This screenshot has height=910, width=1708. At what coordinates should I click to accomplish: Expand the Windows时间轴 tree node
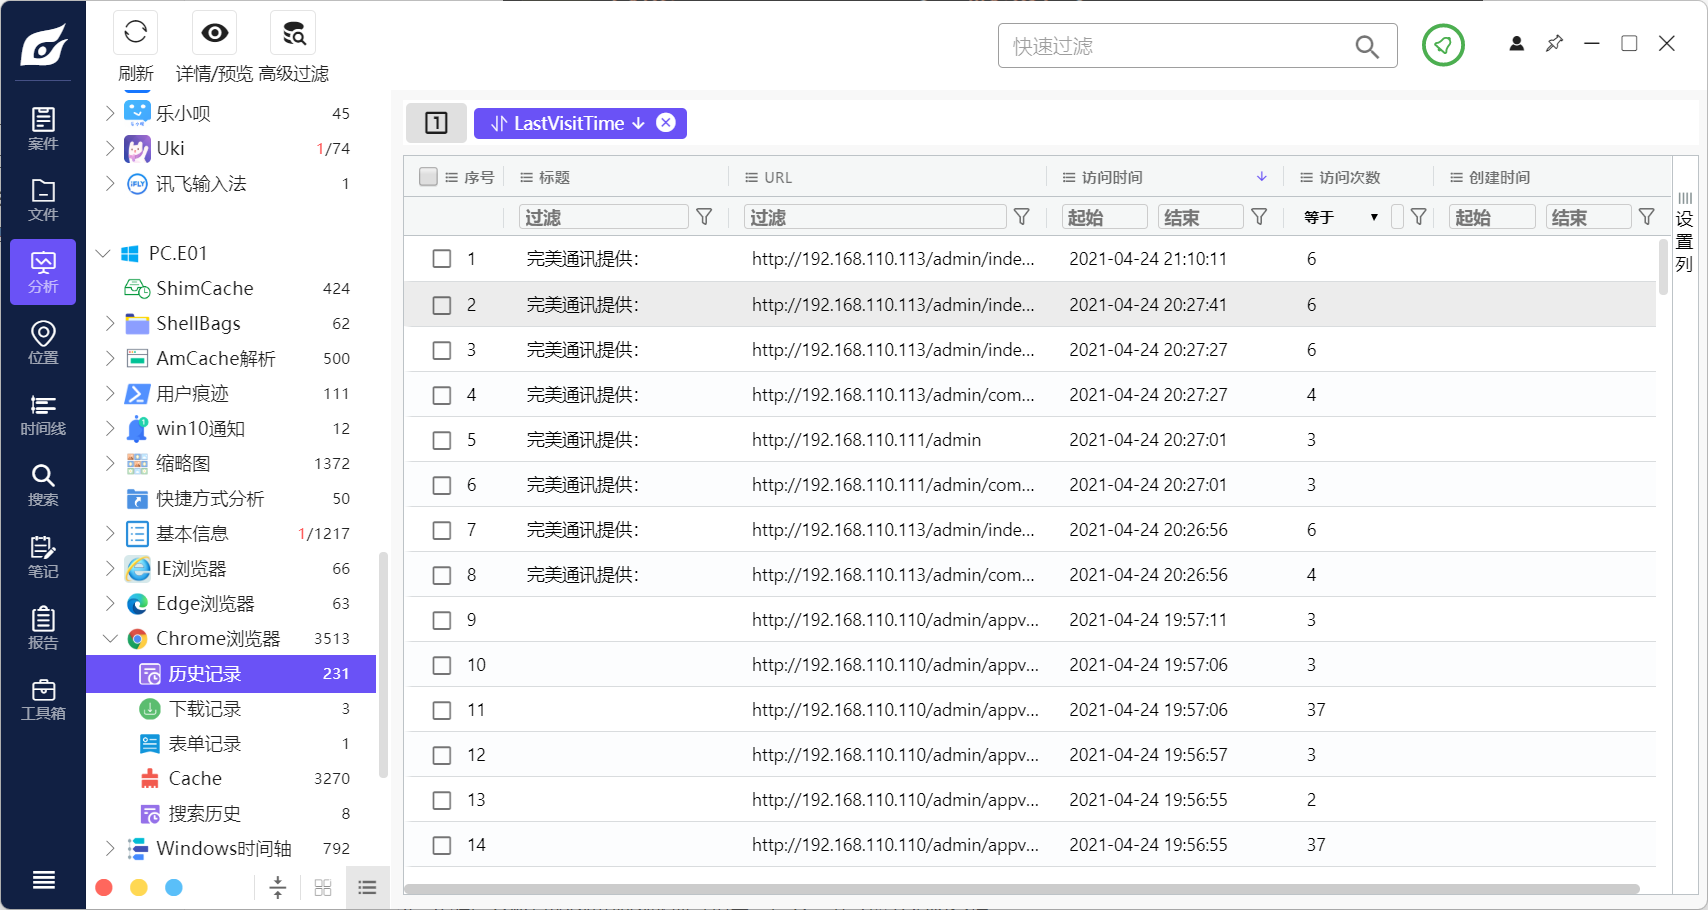110,848
